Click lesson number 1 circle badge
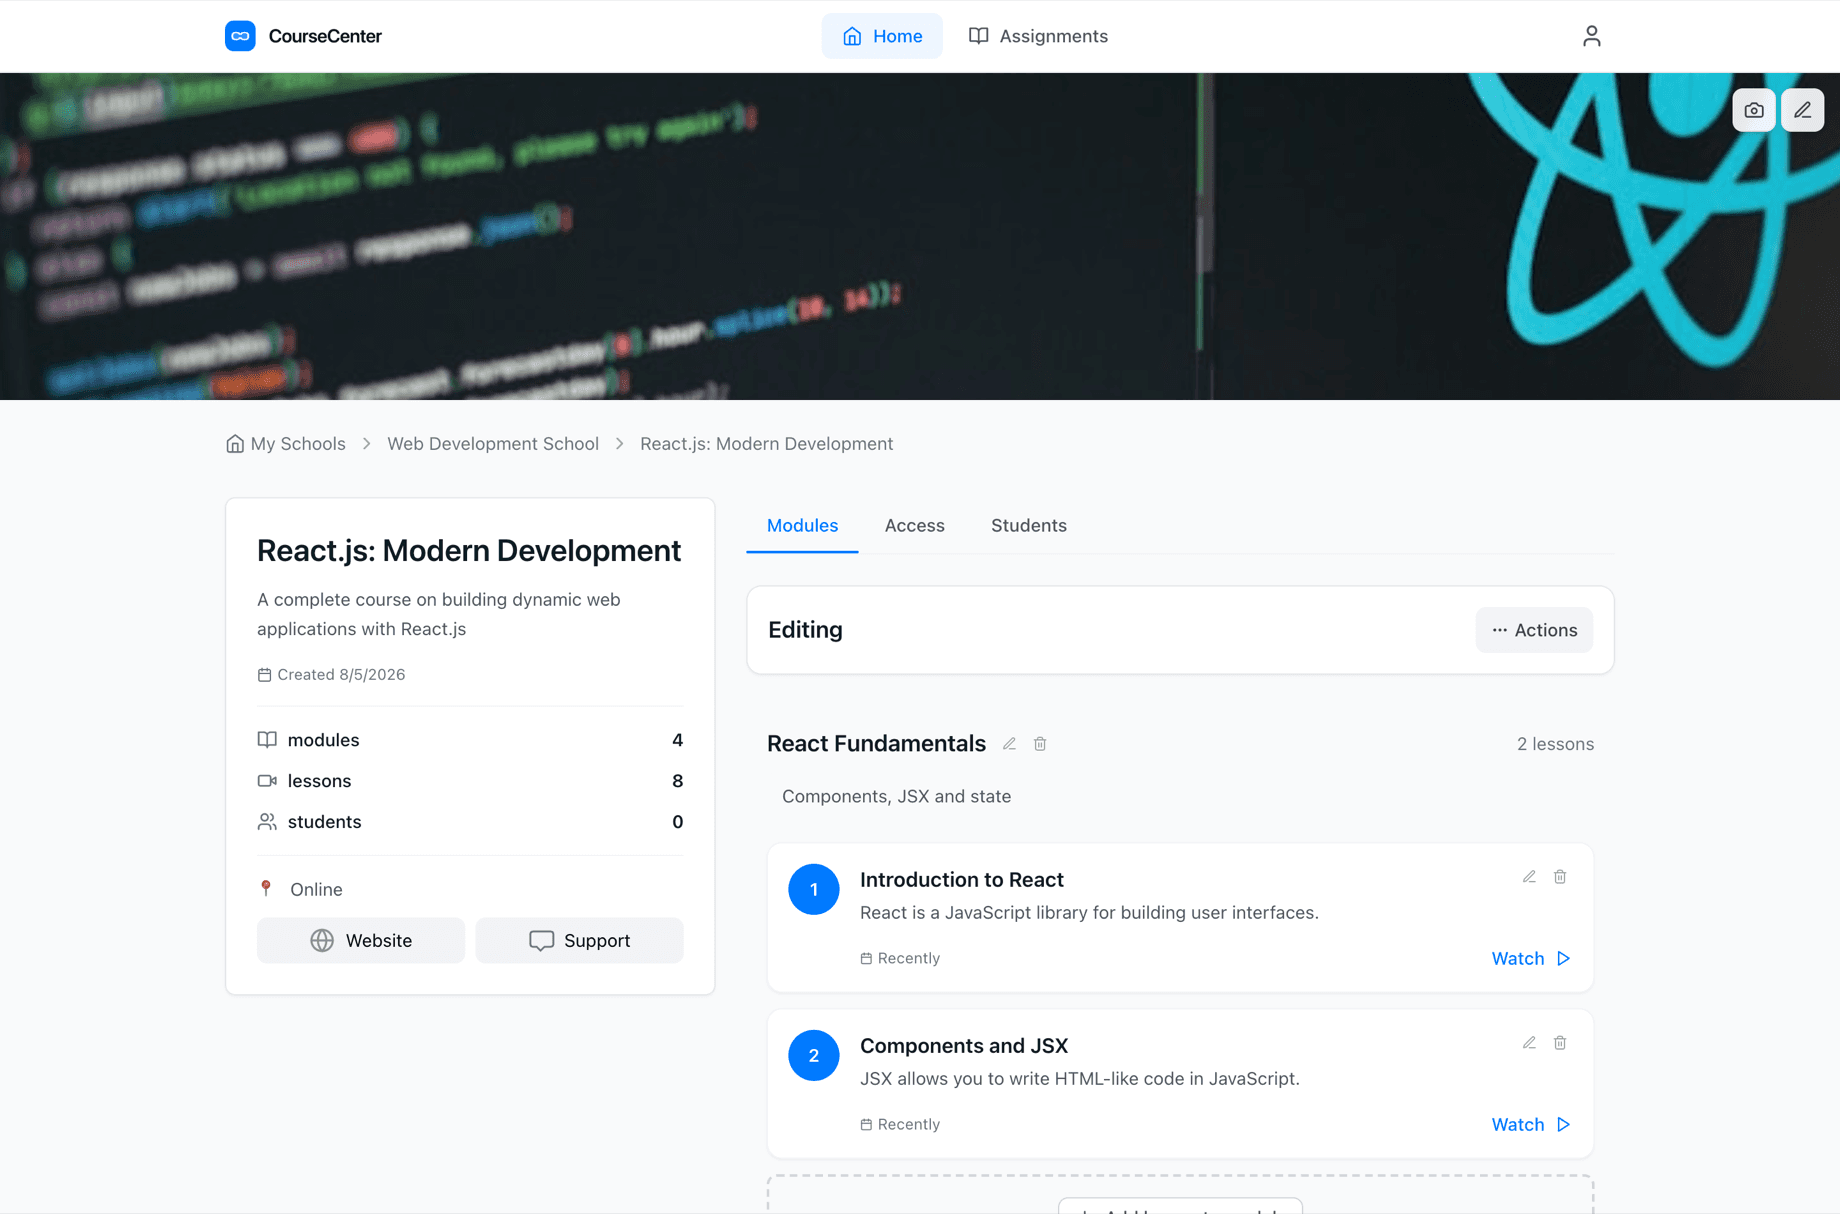The image size is (1840, 1214). pyautogui.click(x=814, y=889)
